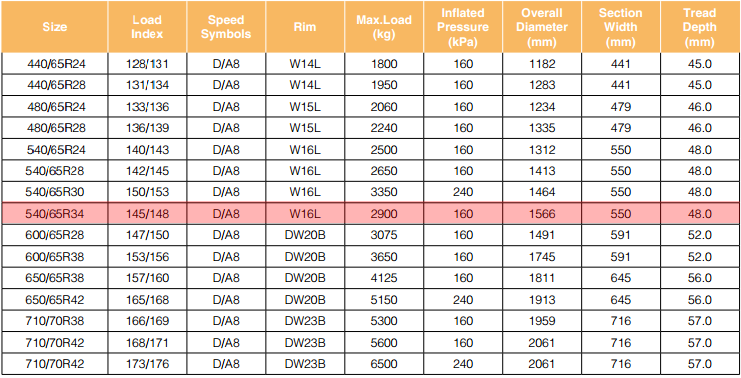Click the load index 157/160 cell

click(x=147, y=278)
